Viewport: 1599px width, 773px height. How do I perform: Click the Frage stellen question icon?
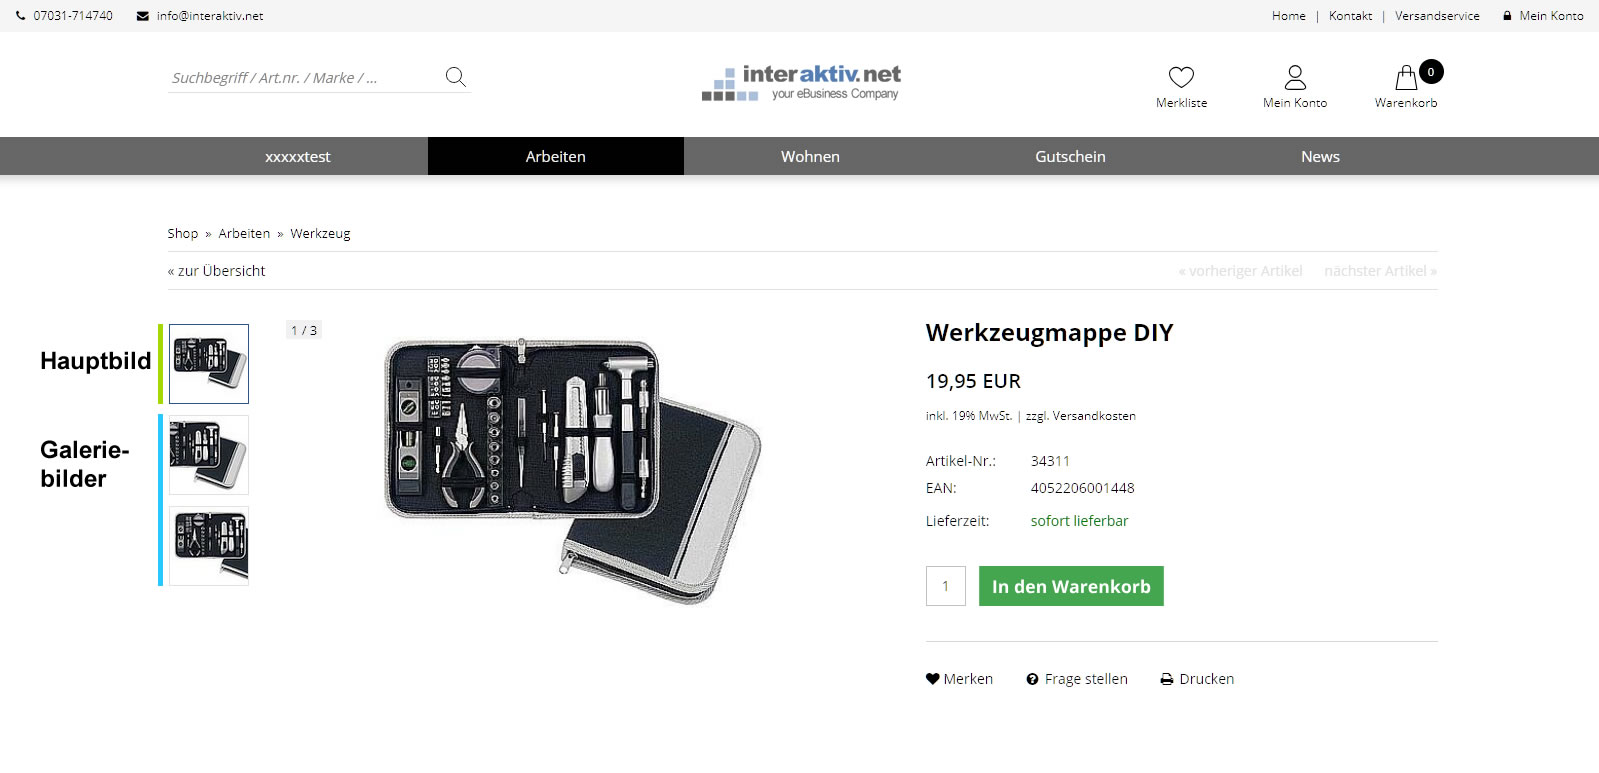point(1032,679)
